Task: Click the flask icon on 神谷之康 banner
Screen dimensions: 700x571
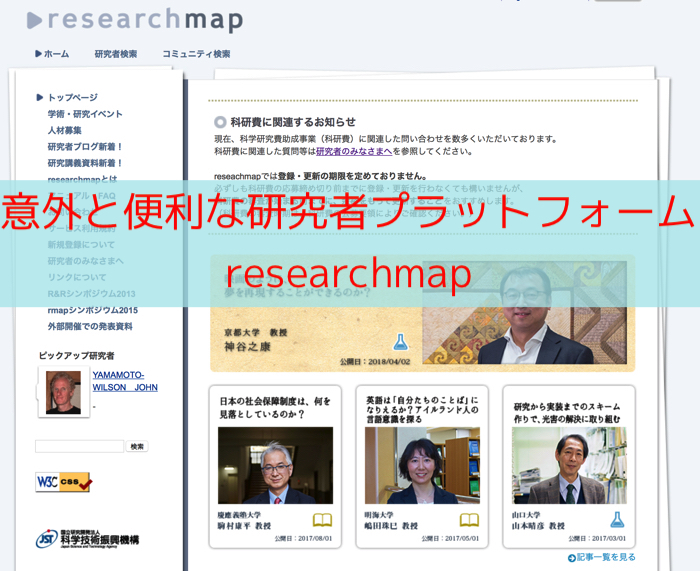Action: click(400, 342)
